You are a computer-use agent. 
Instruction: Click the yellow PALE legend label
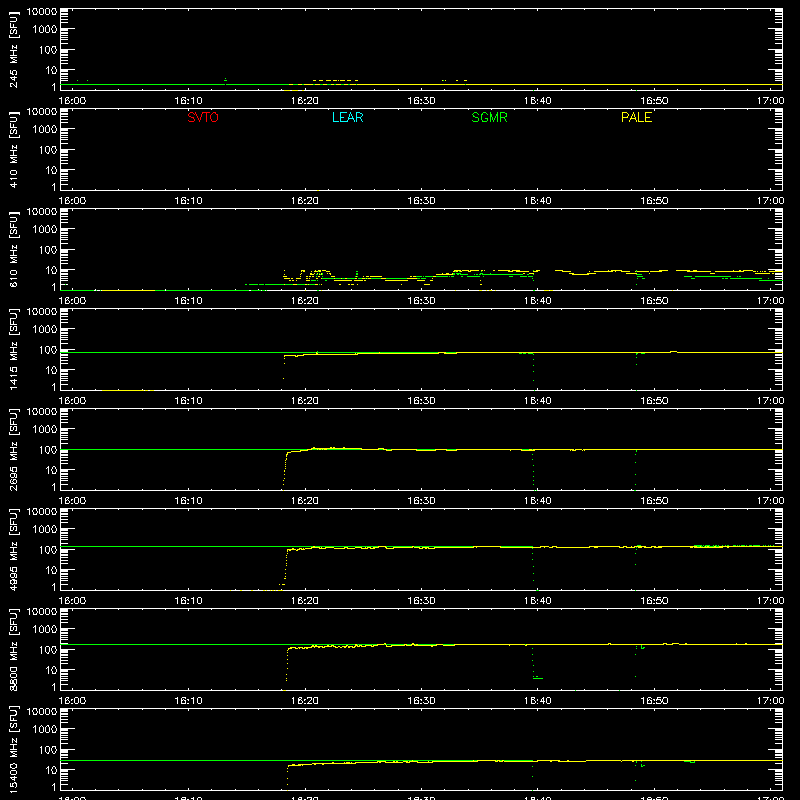636,117
